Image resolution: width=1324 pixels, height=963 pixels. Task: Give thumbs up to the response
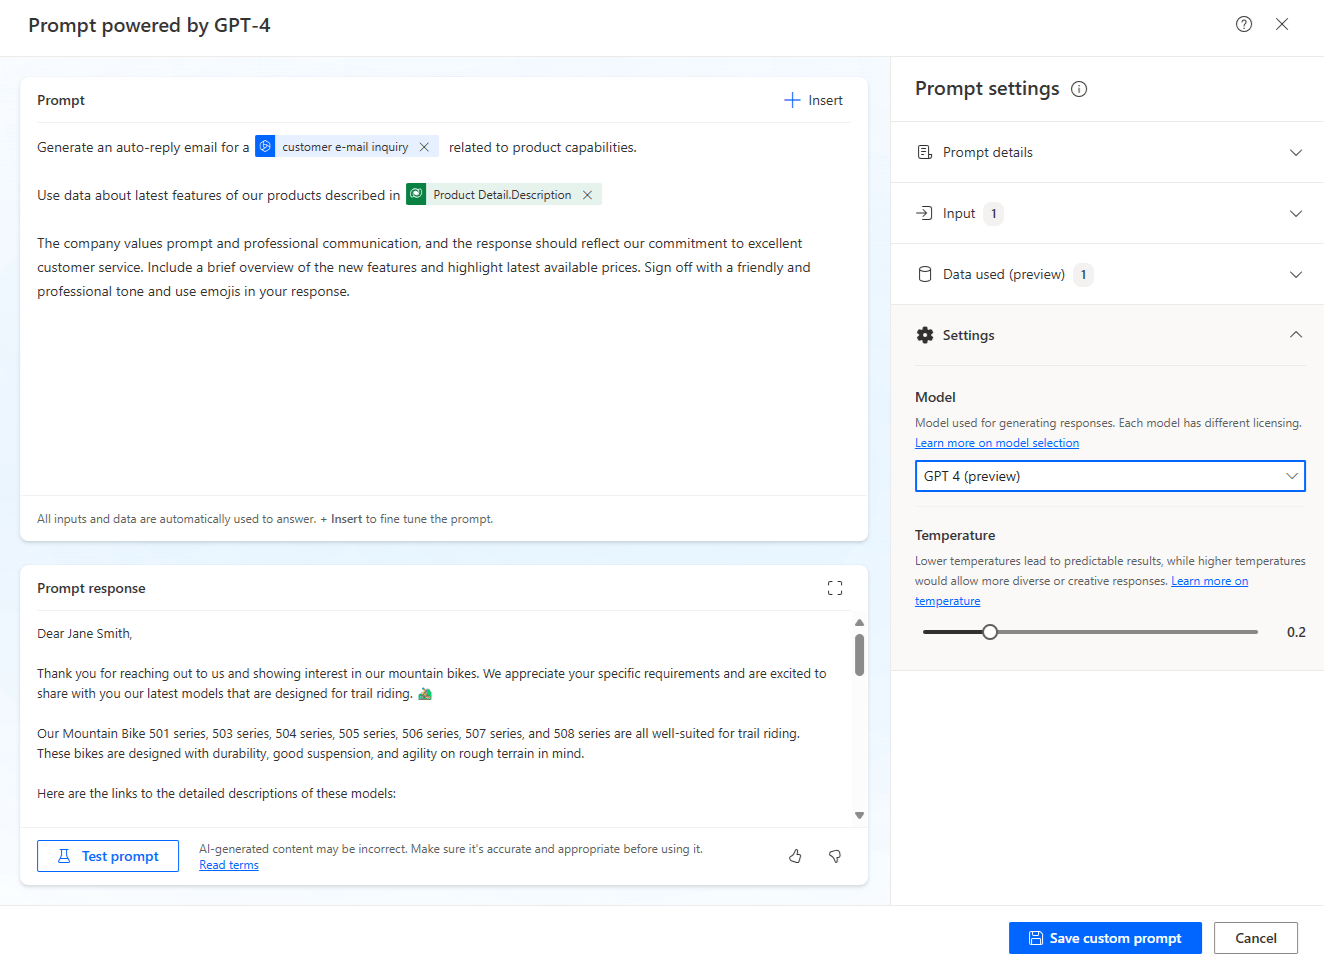(795, 856)
